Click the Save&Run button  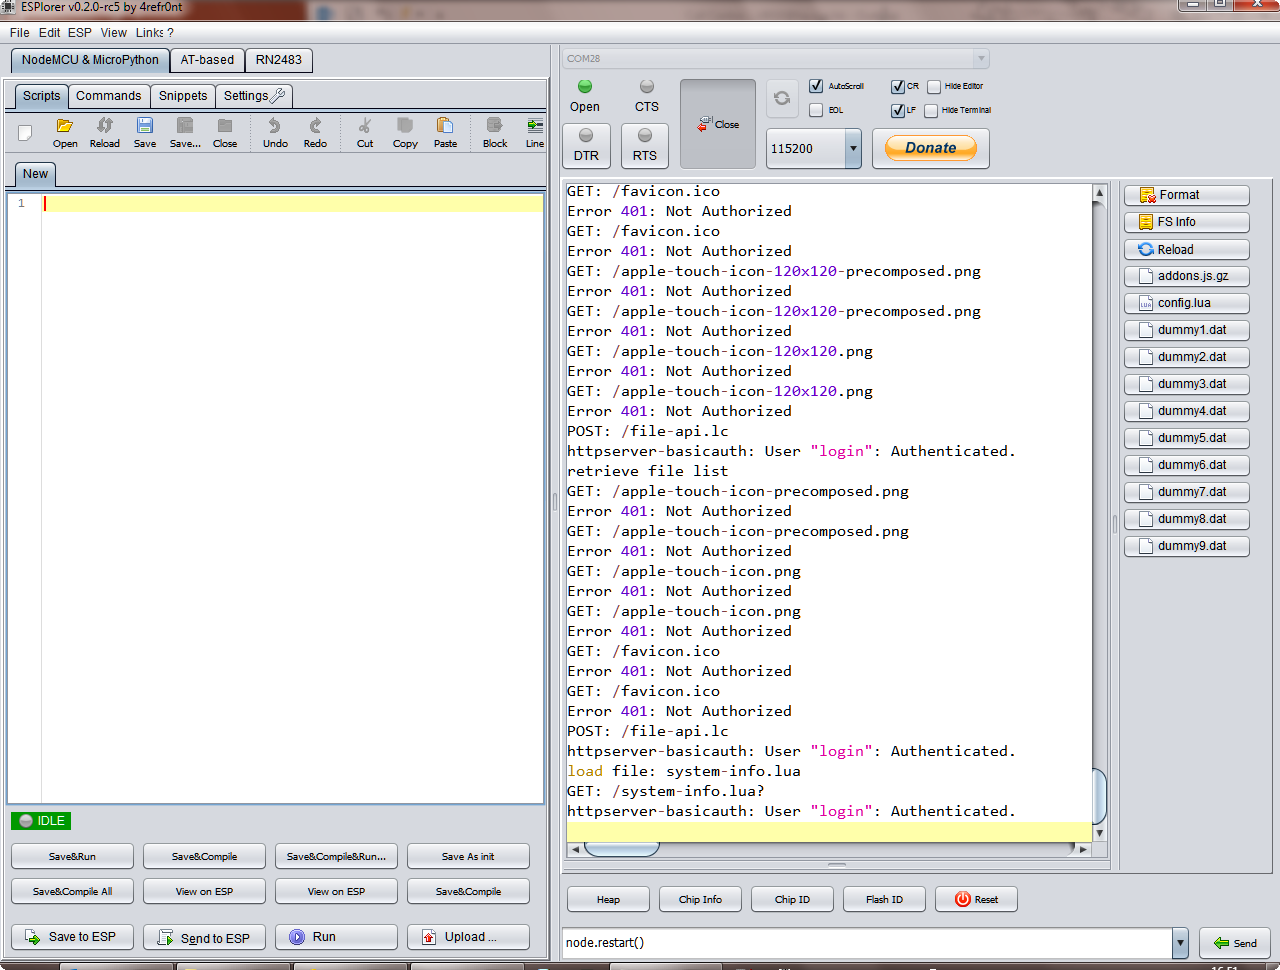(72, 856)
